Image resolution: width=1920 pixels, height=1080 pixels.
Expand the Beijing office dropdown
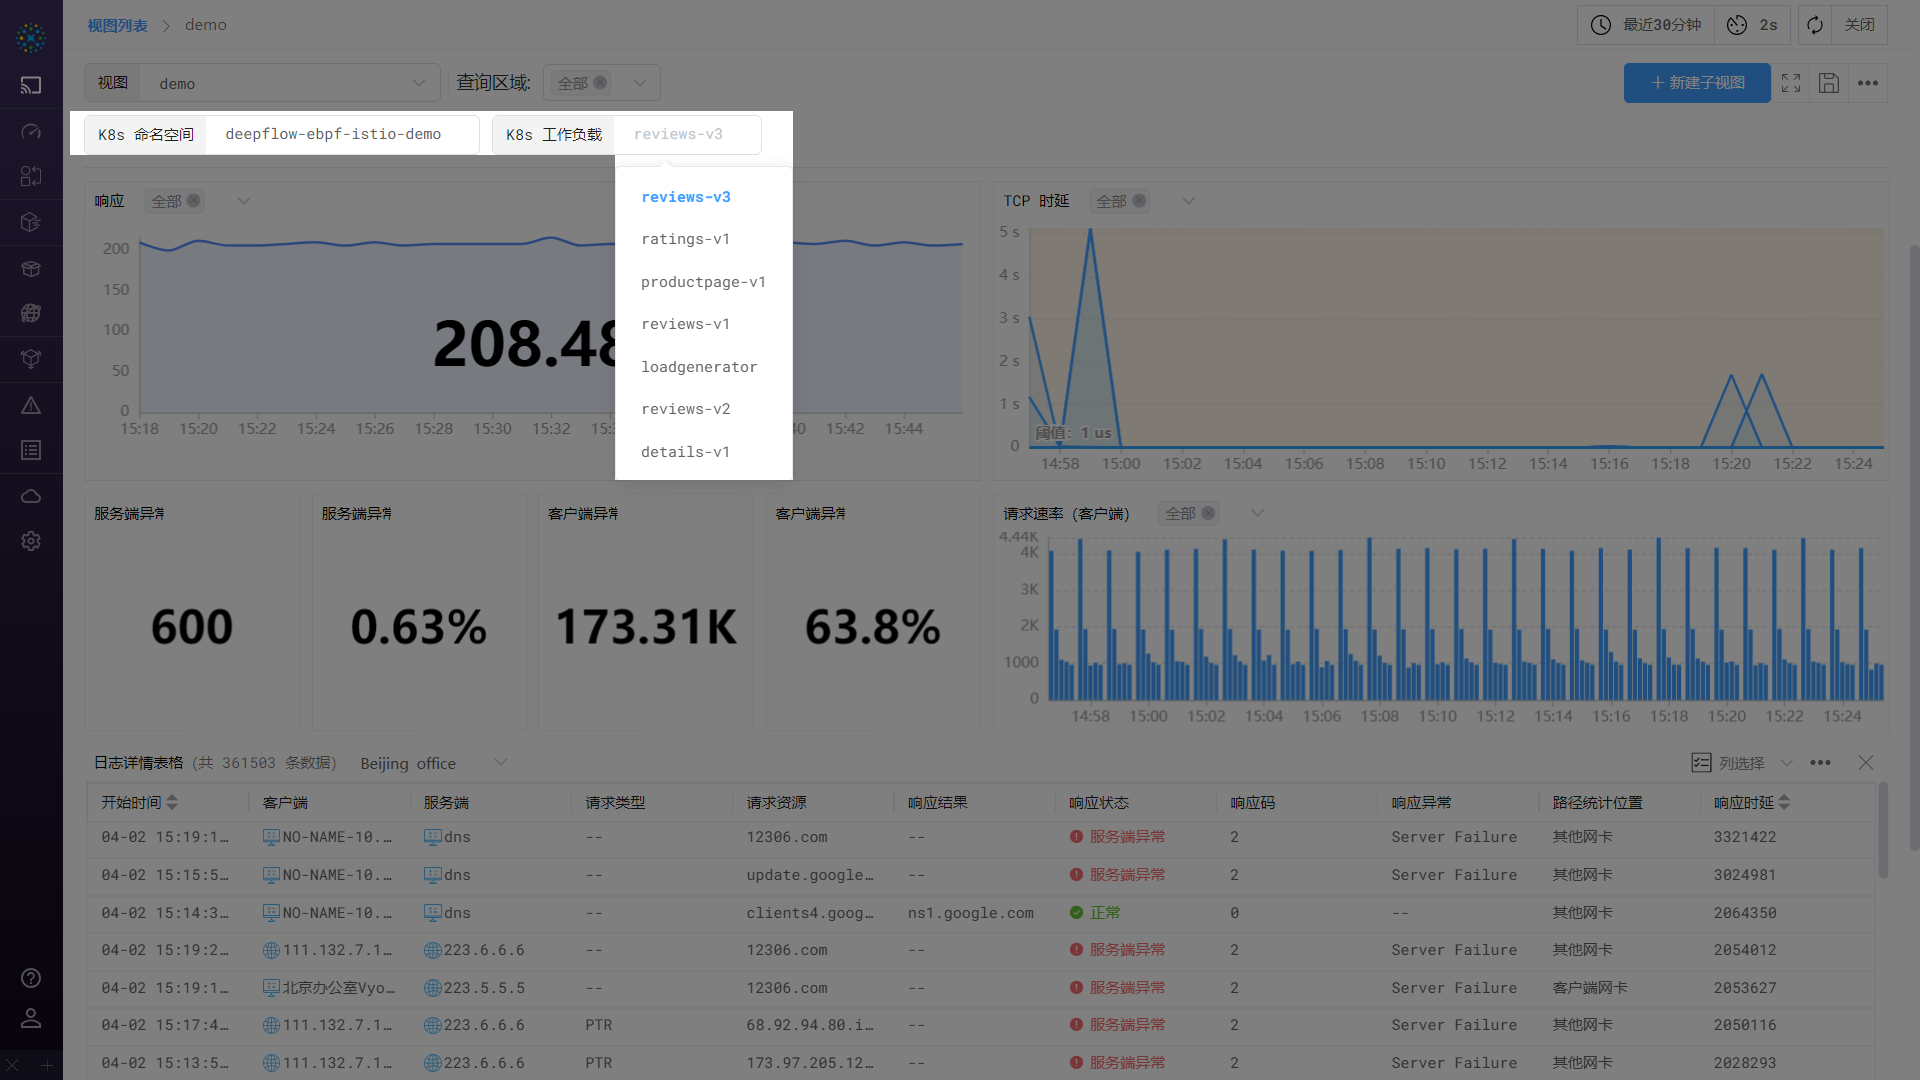tap(500, 762)
